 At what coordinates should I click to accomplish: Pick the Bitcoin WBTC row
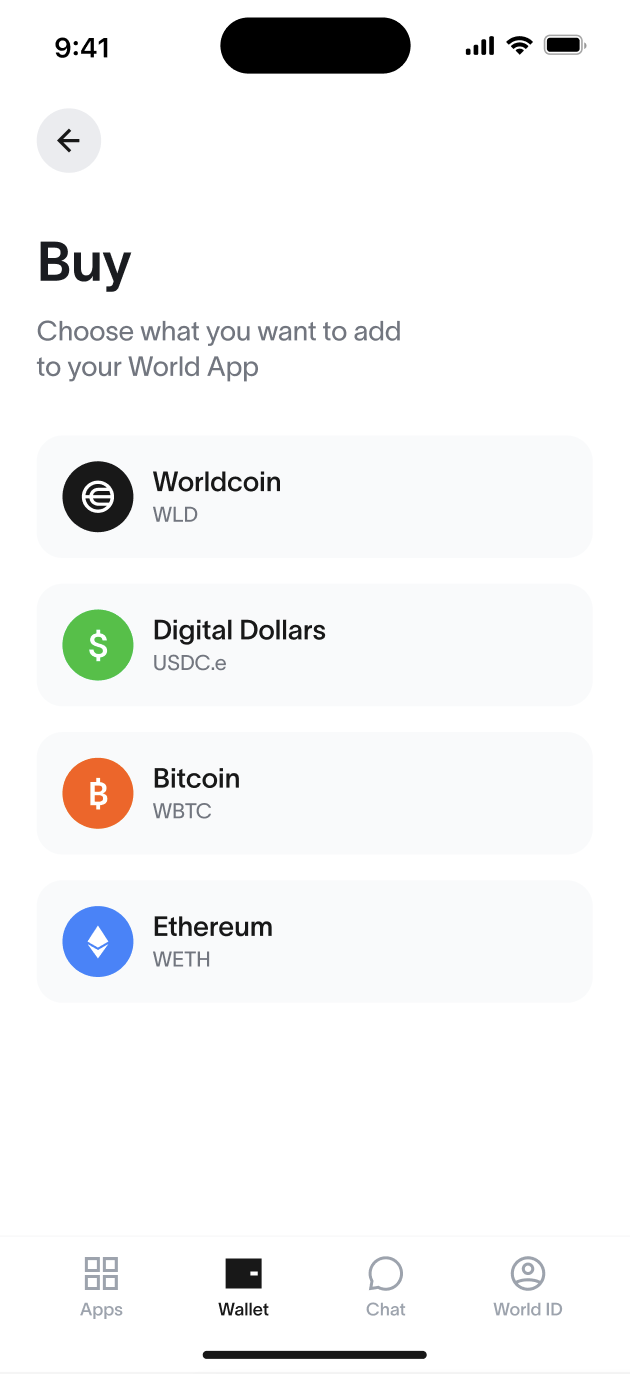coord(315,793)
